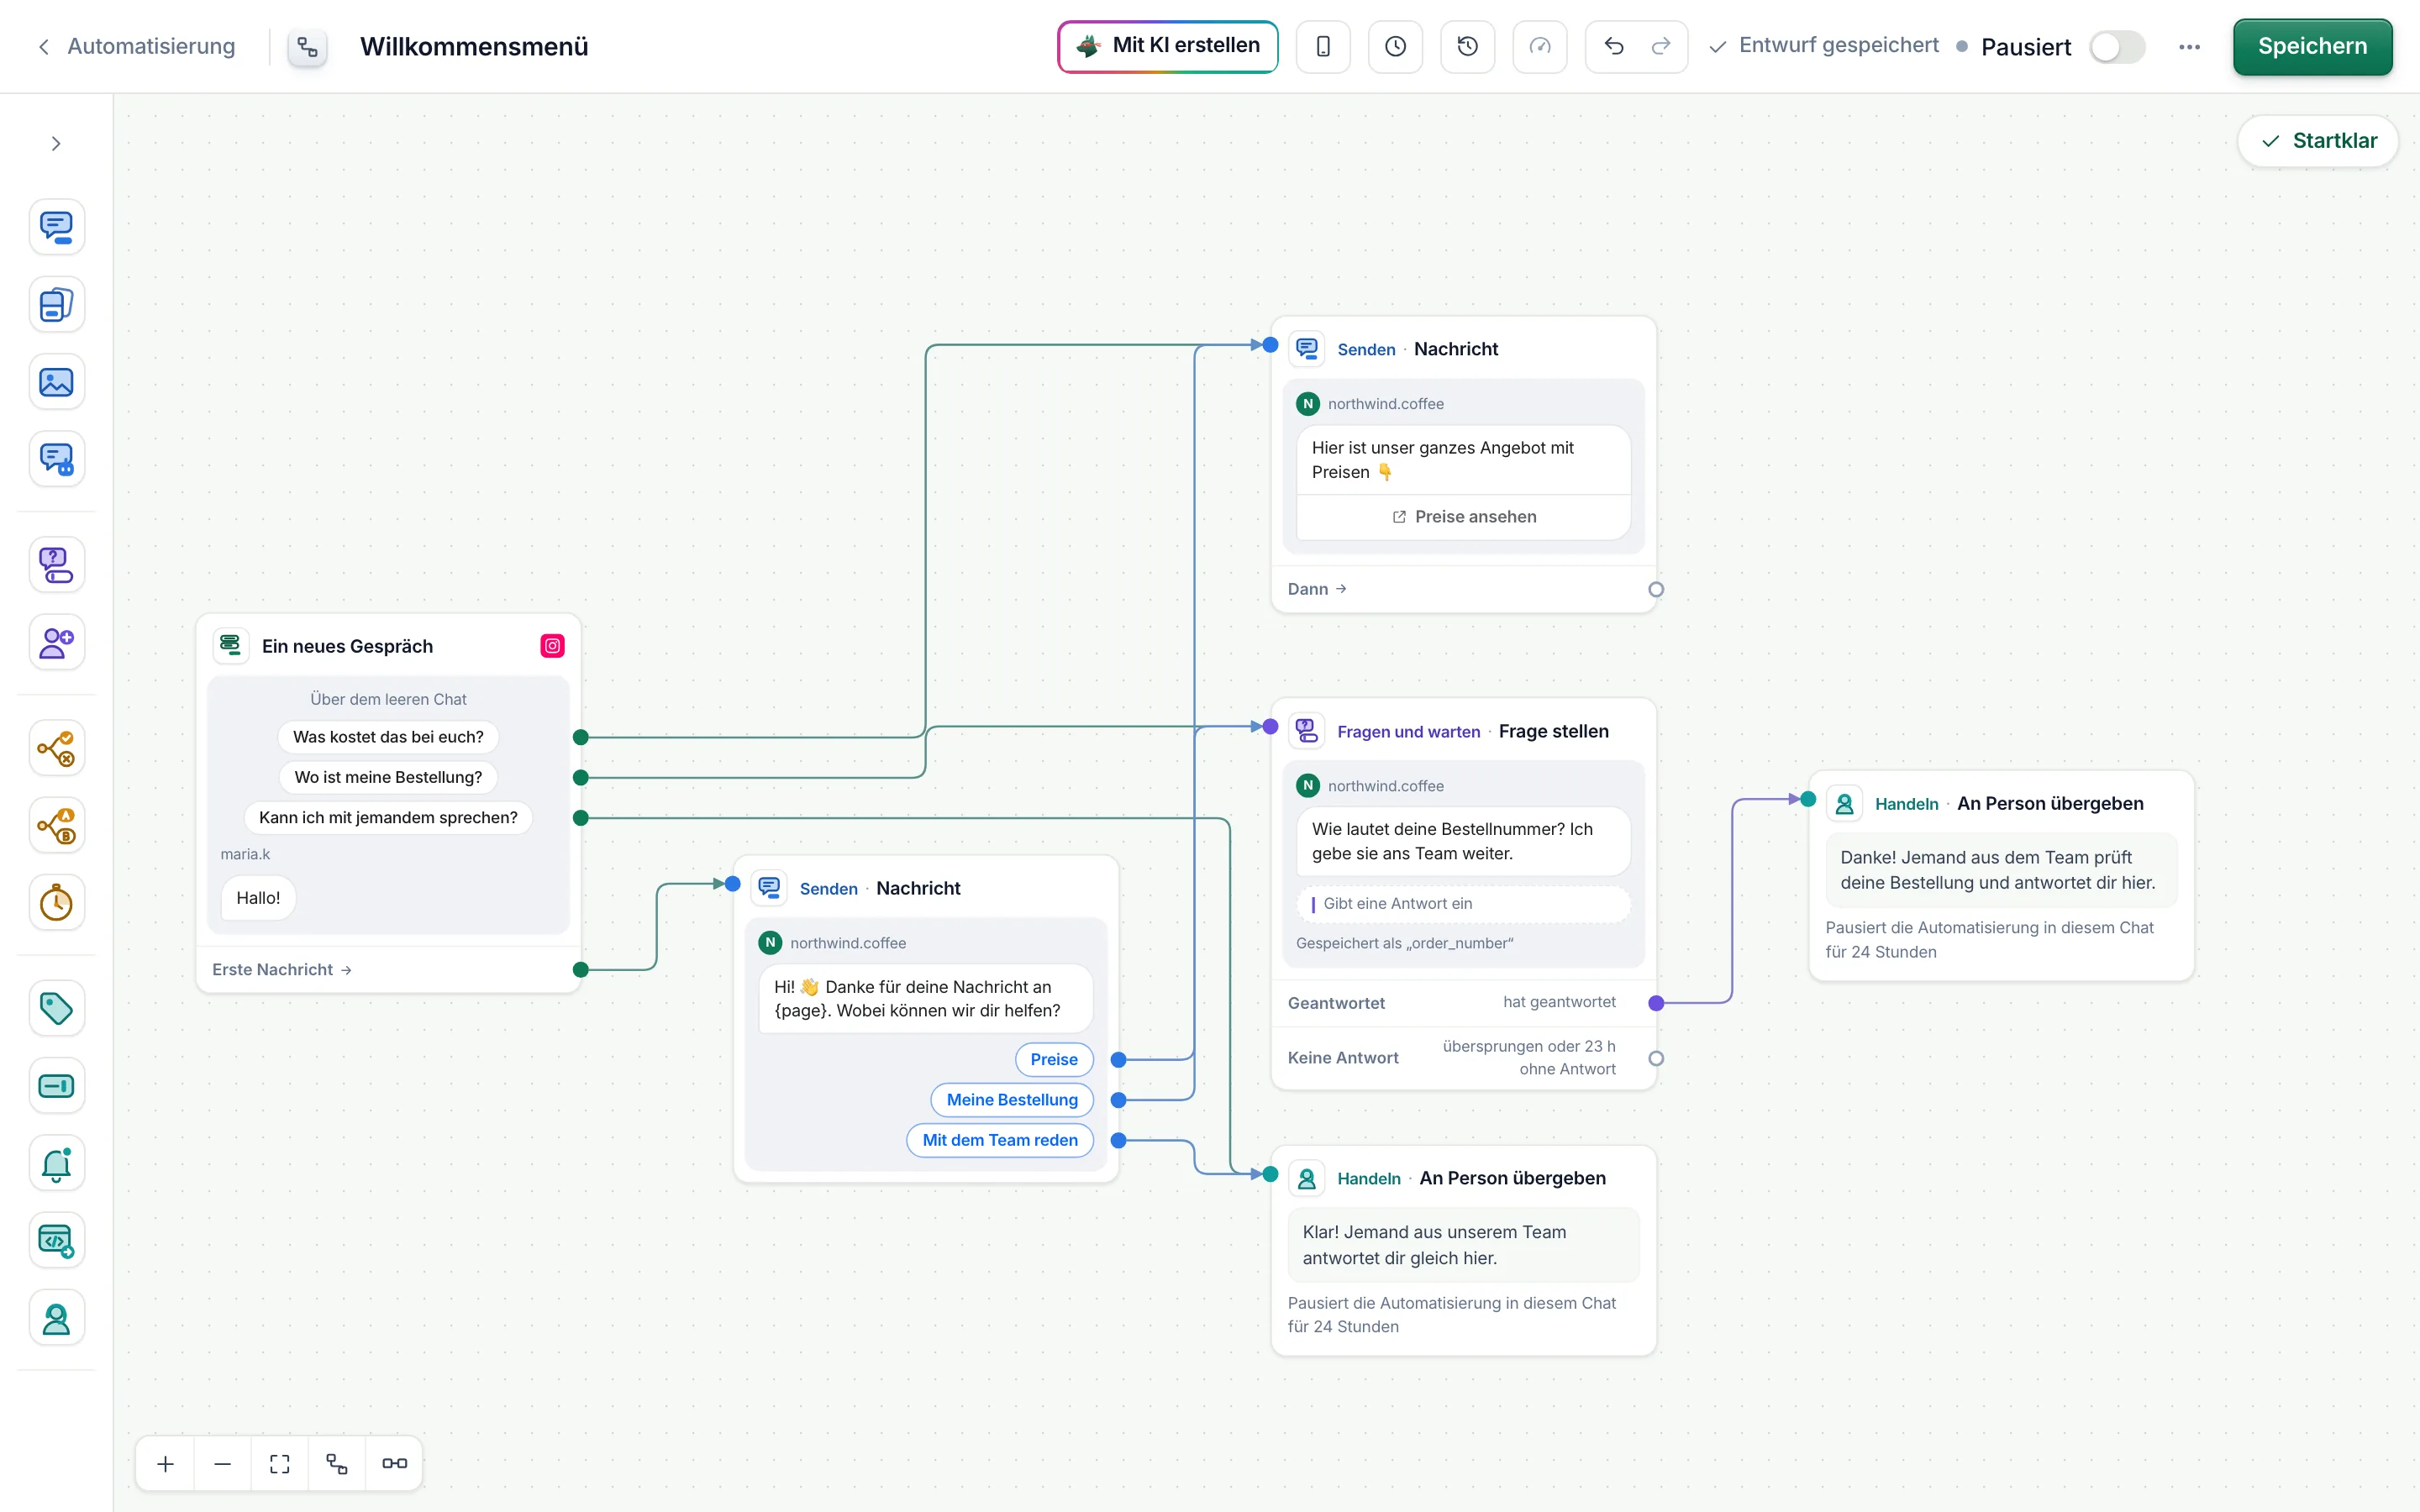The image size is (2420, 1512).
Task: Zoom out with the minus button
Action: [223, 1463]
